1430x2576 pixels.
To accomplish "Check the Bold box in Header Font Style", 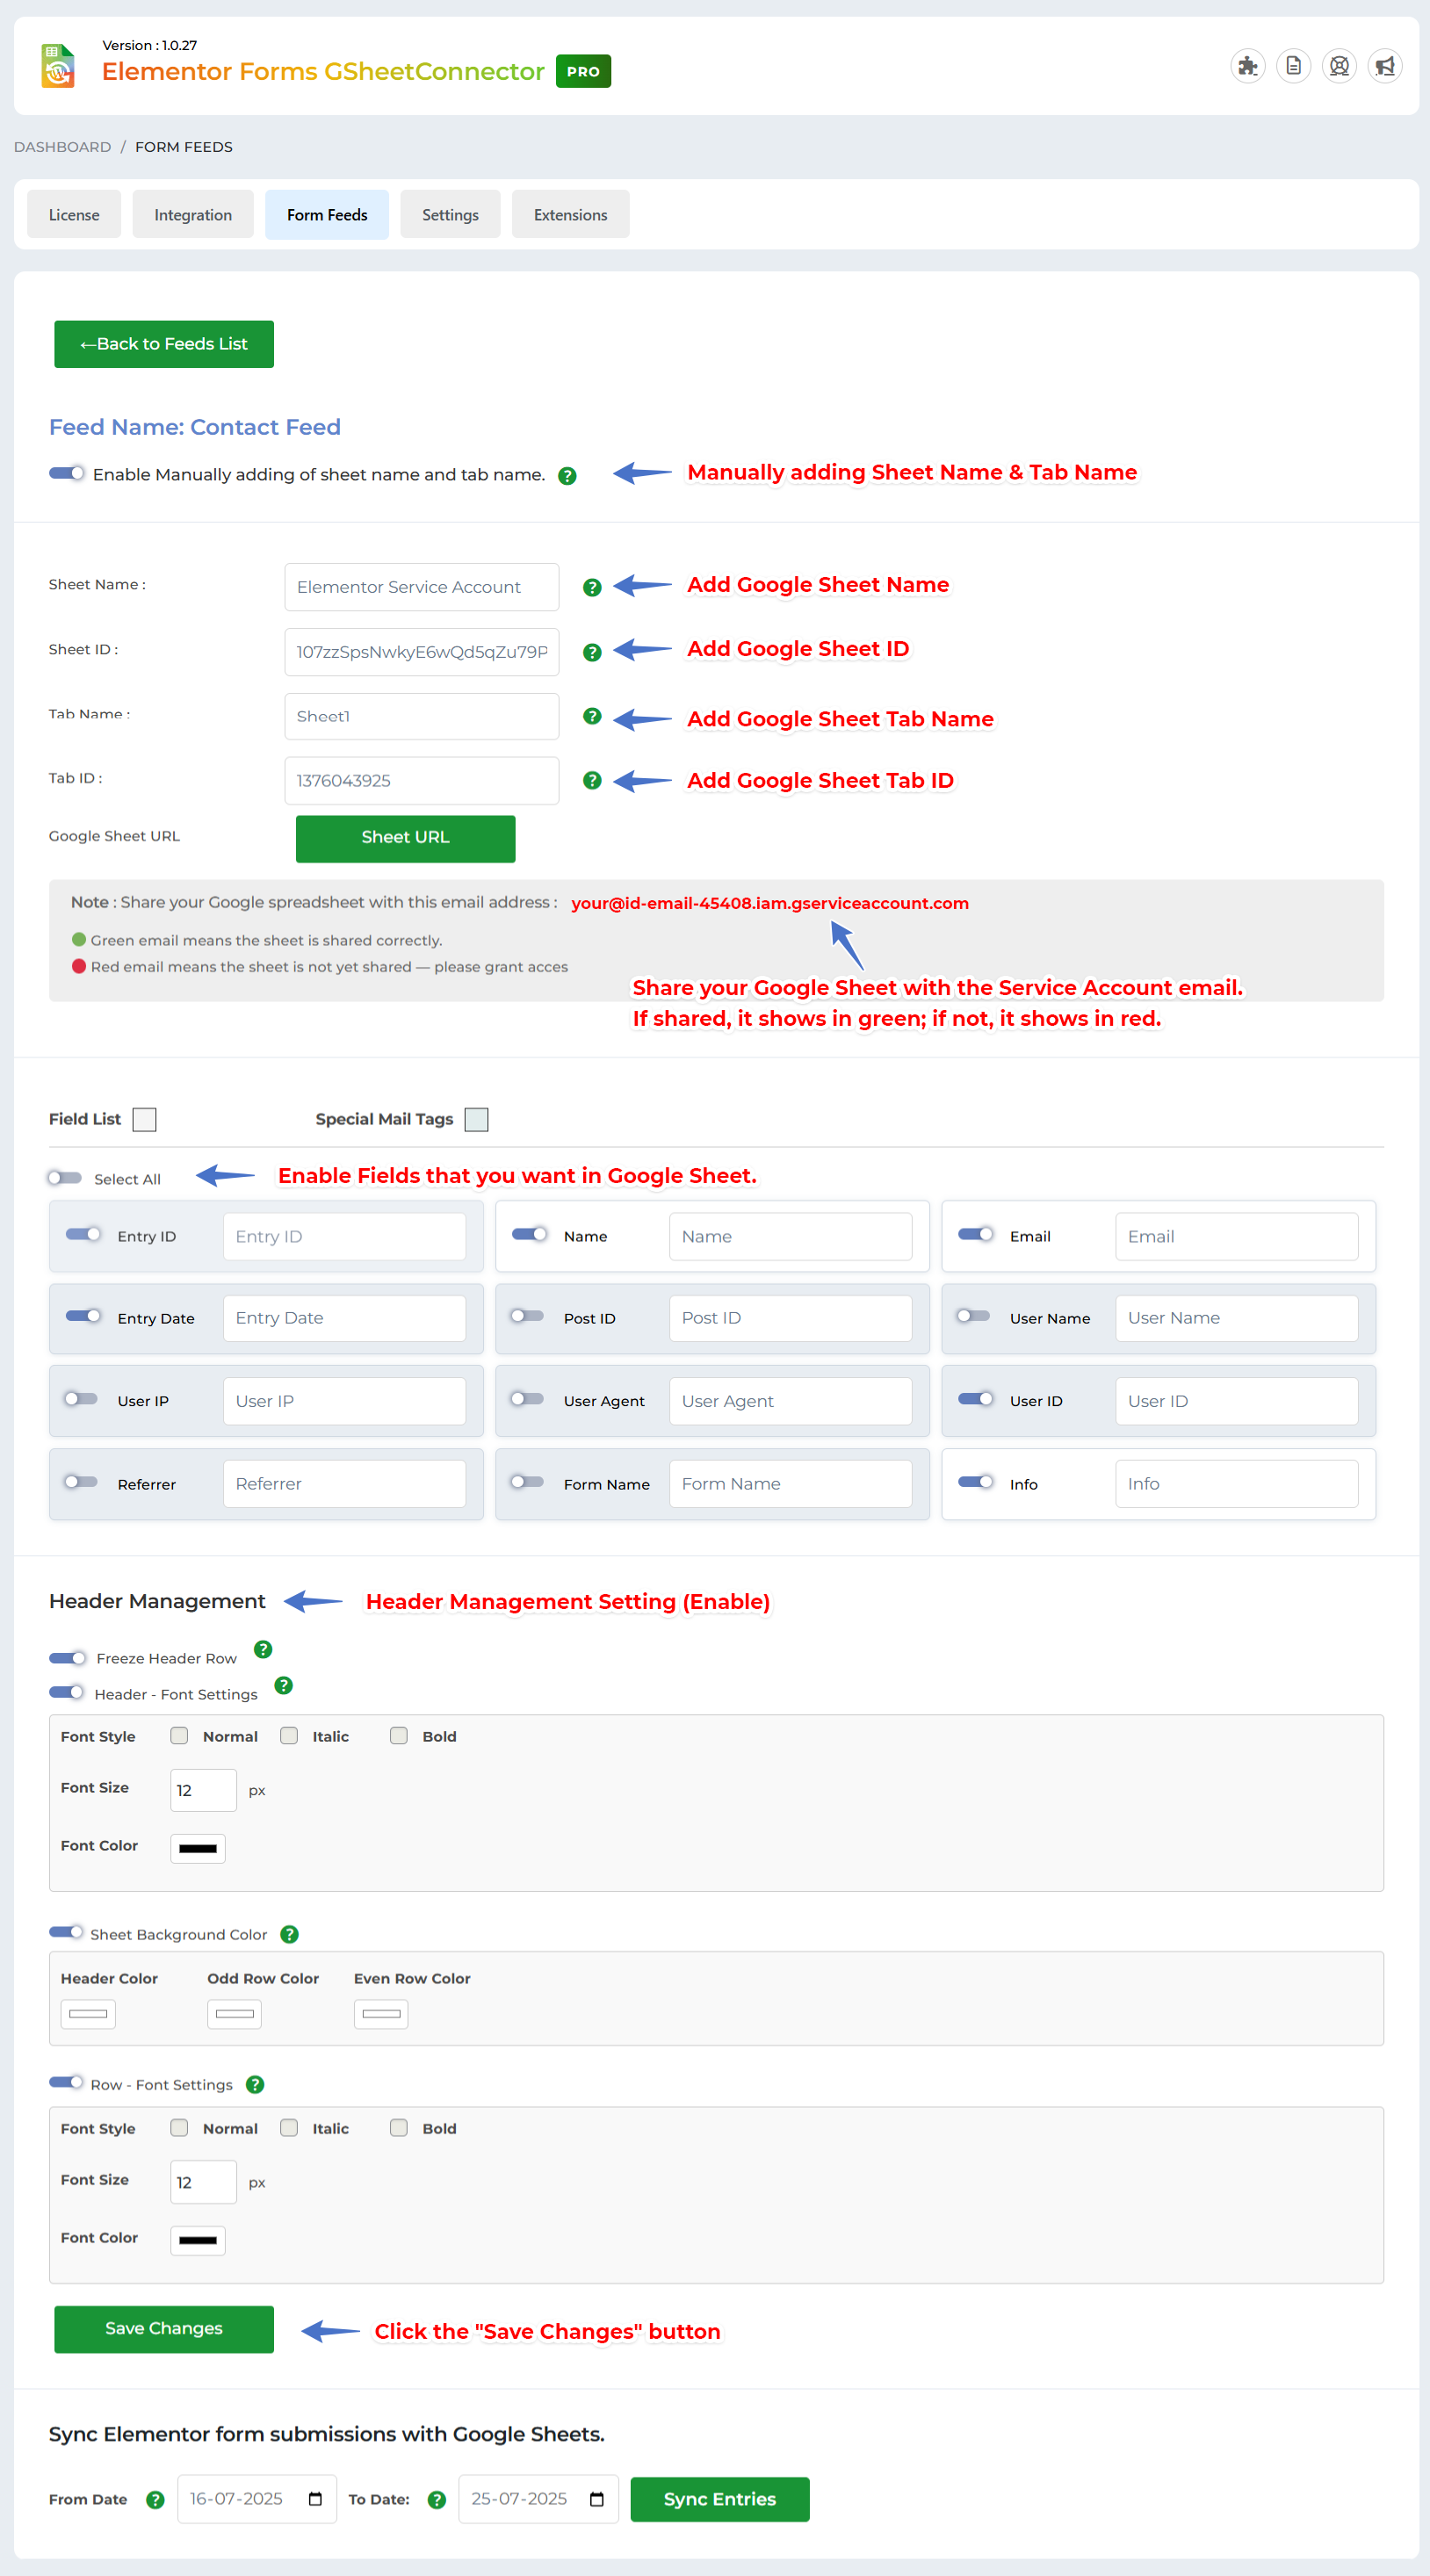I will [x=399, y=1735].
